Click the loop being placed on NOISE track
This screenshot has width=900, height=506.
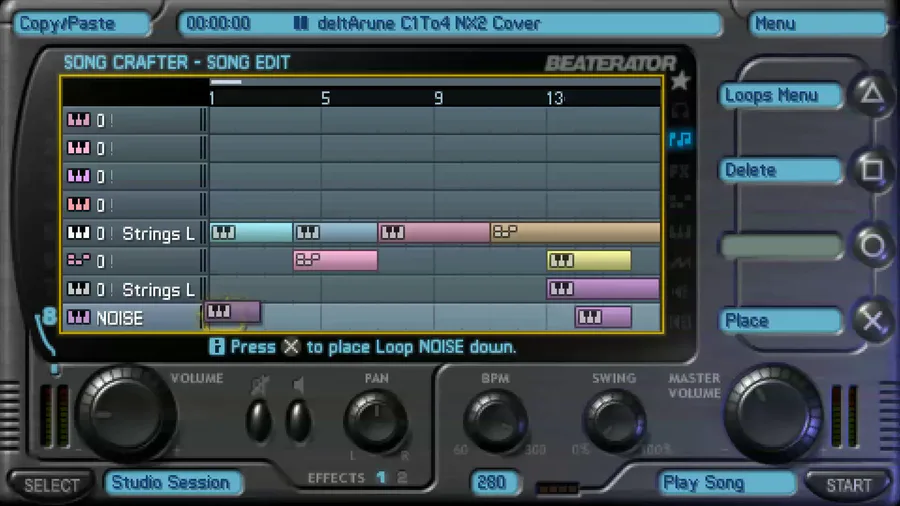click(x=232, y=312)
